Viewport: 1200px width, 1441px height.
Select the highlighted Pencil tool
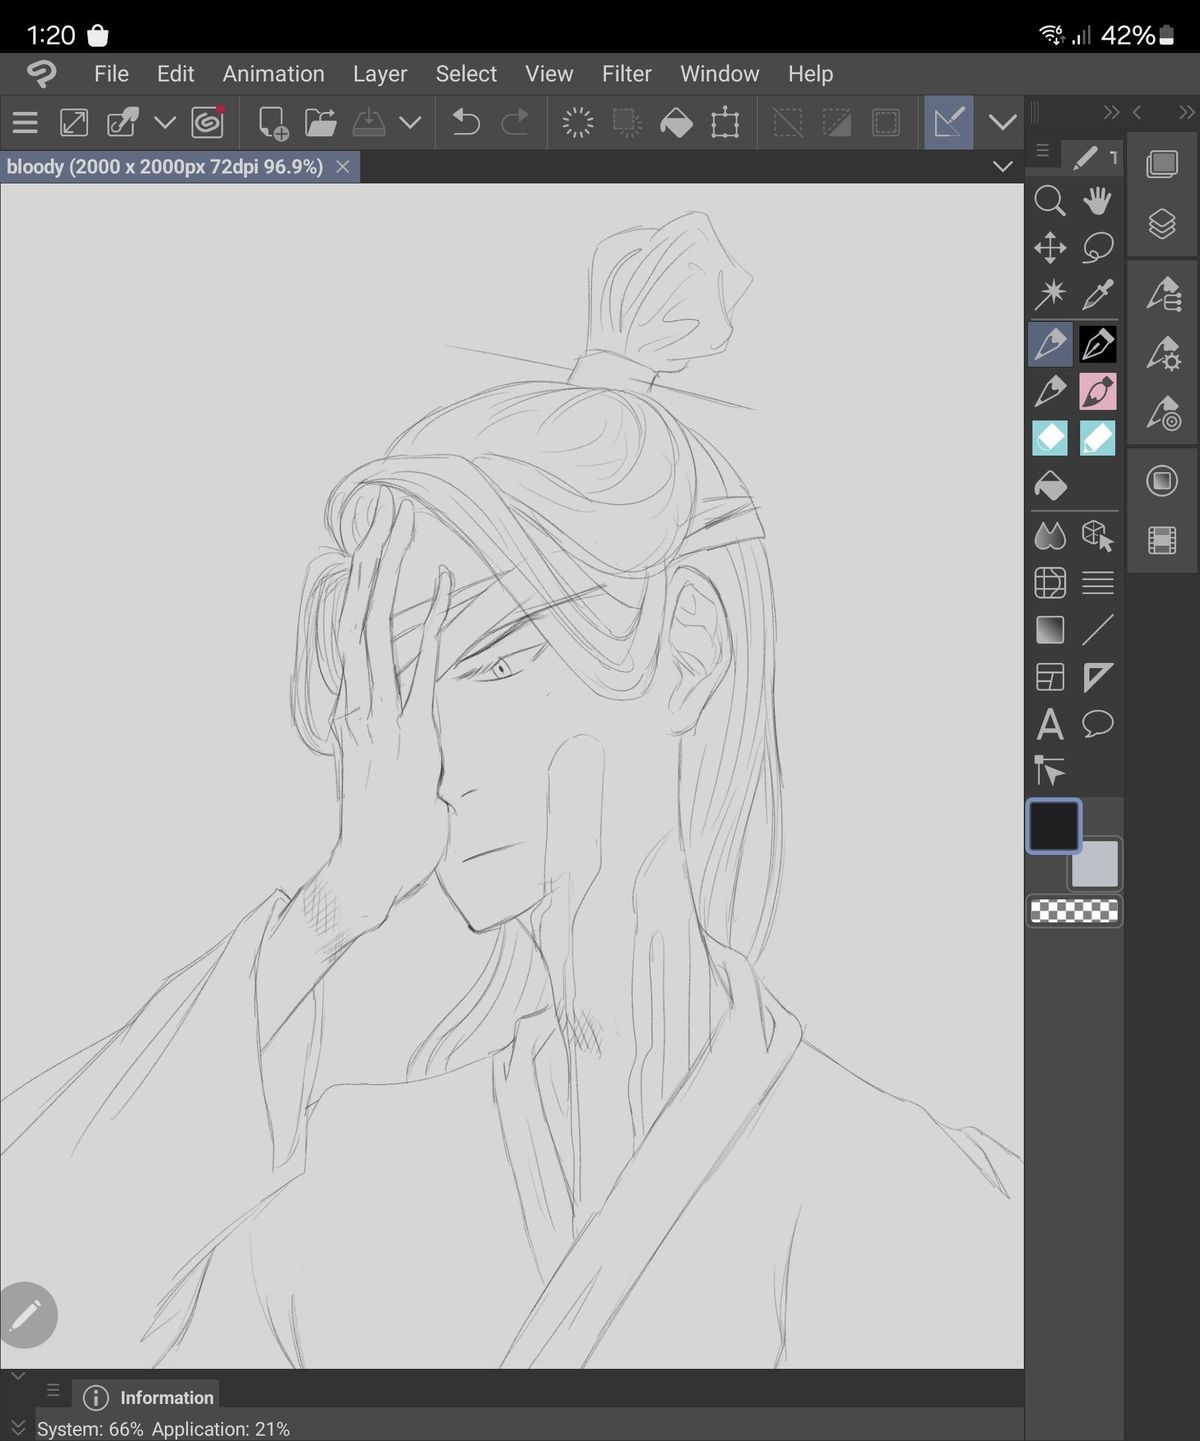point(1050,345)
